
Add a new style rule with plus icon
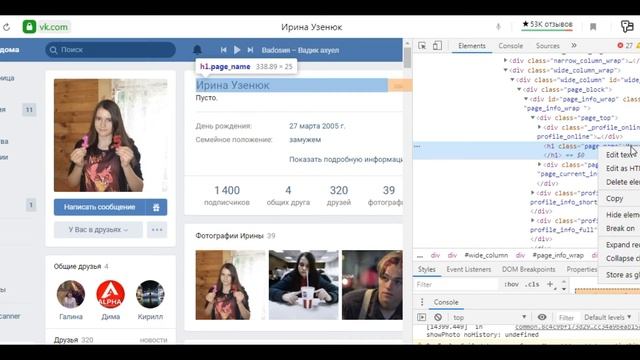pos(550,284)
